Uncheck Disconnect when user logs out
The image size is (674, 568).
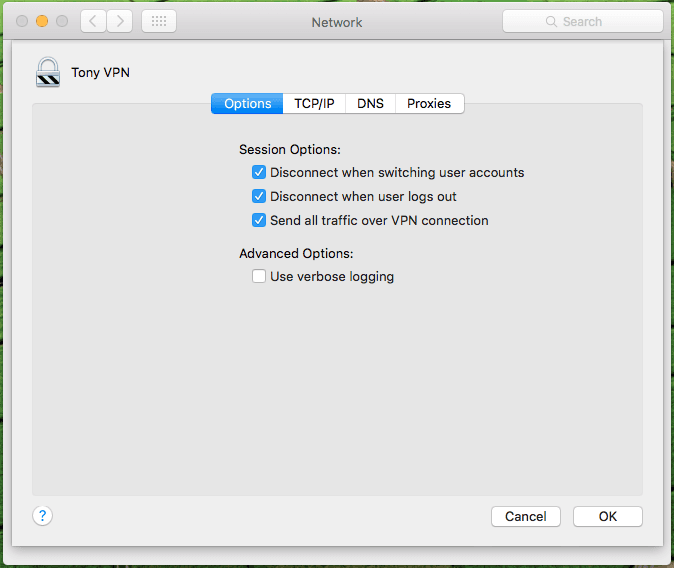259,196
